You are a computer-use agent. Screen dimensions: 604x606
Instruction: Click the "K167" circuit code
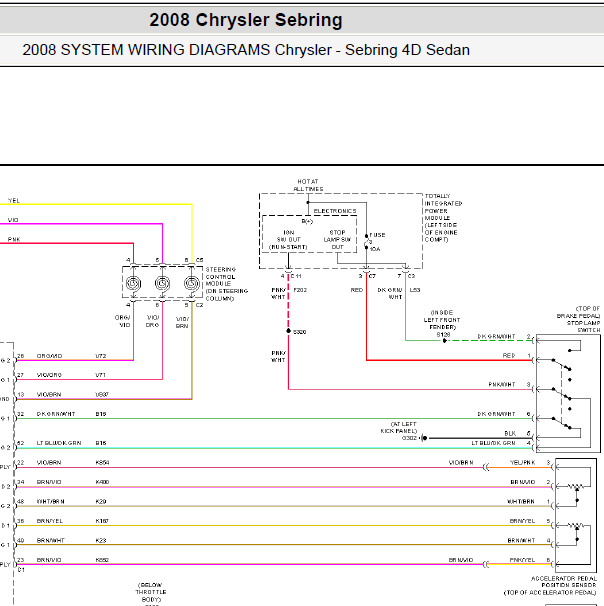102,521
